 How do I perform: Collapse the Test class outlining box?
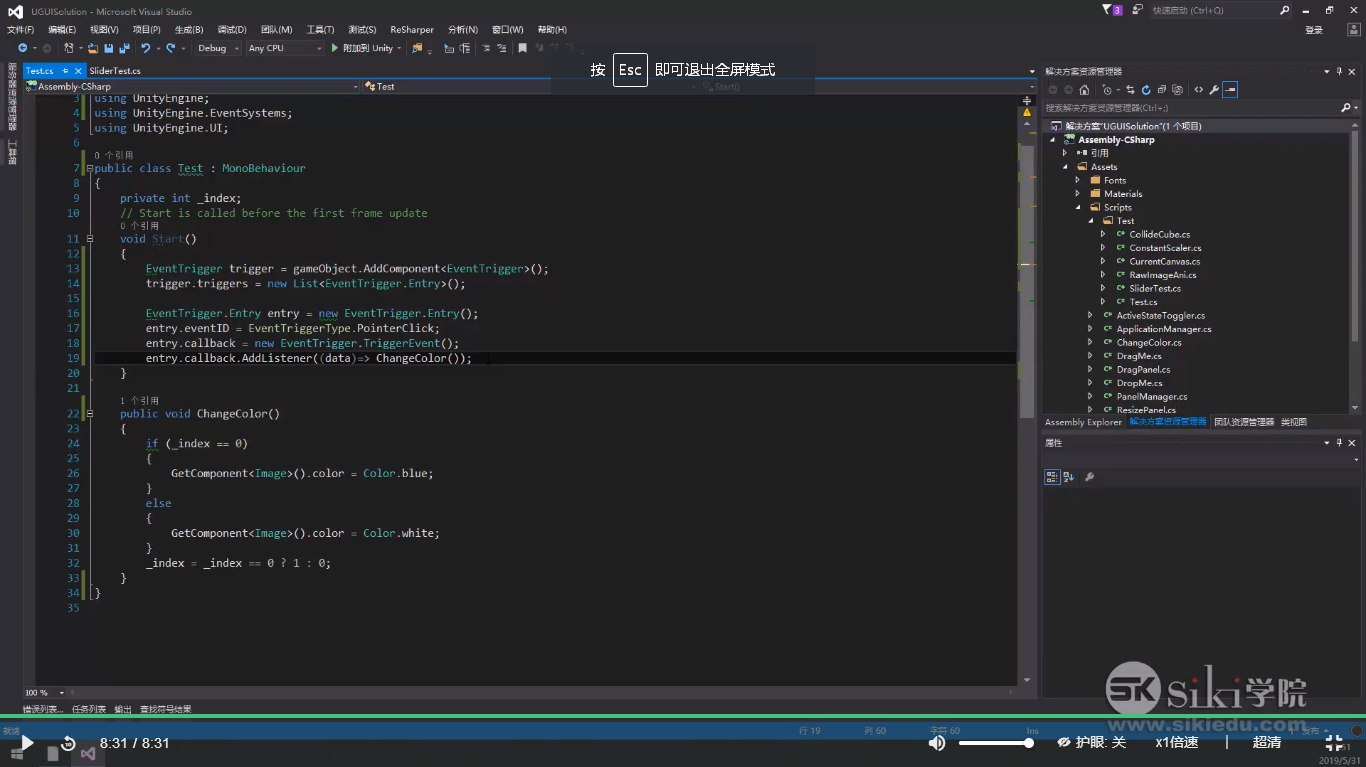pos(89,169)
